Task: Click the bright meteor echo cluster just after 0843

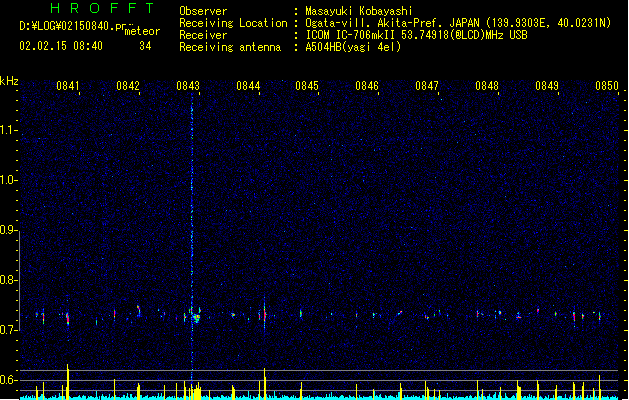Action: click(196, 318)
